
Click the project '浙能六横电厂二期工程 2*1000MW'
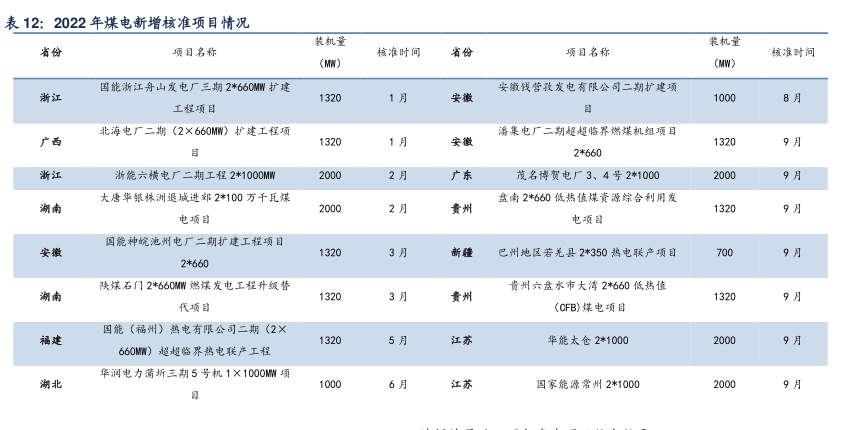coord(195,175)
